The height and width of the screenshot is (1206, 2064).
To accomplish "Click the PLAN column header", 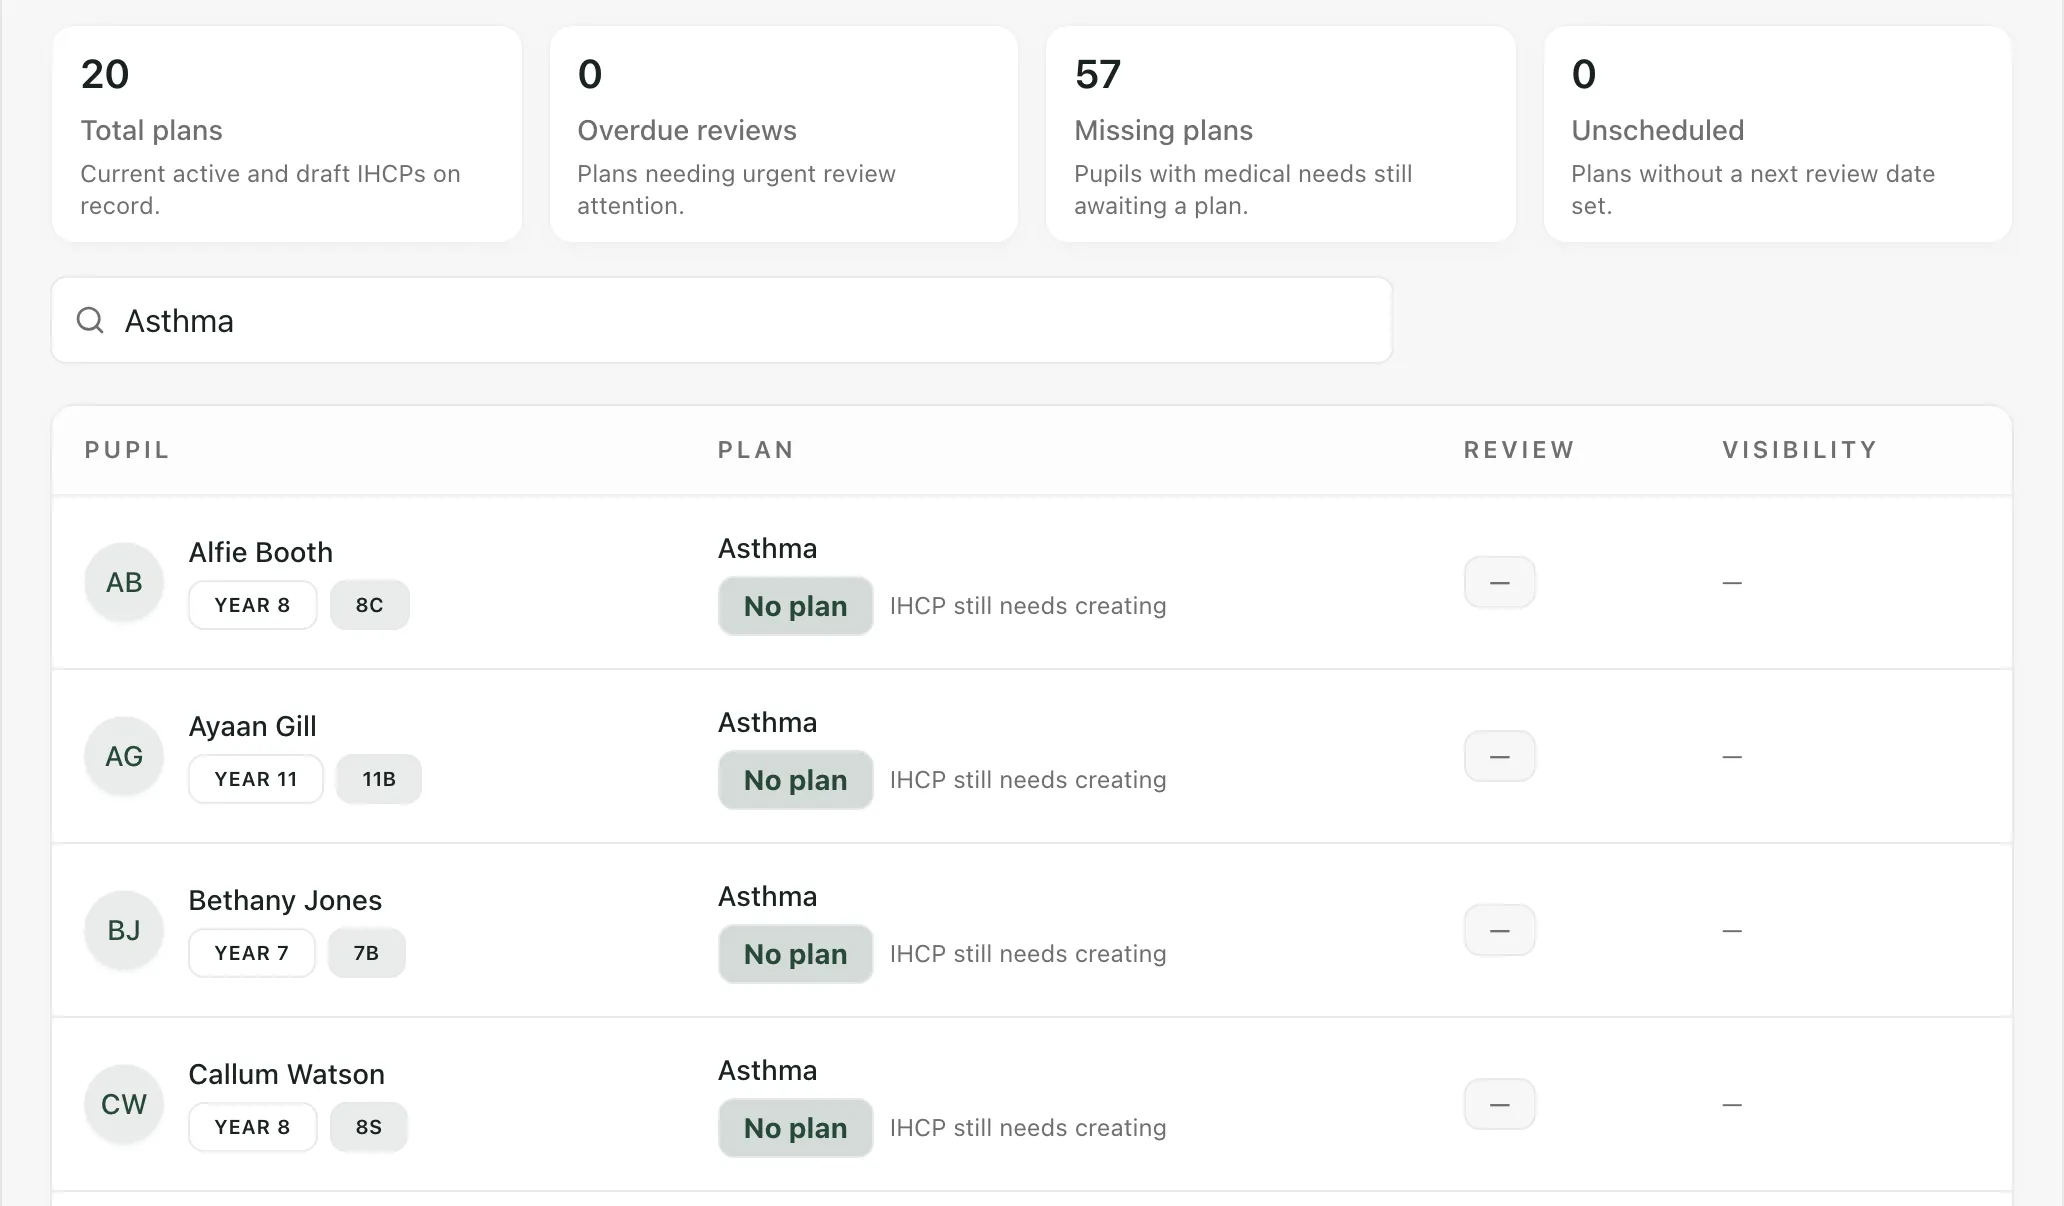I will (756, 450).
